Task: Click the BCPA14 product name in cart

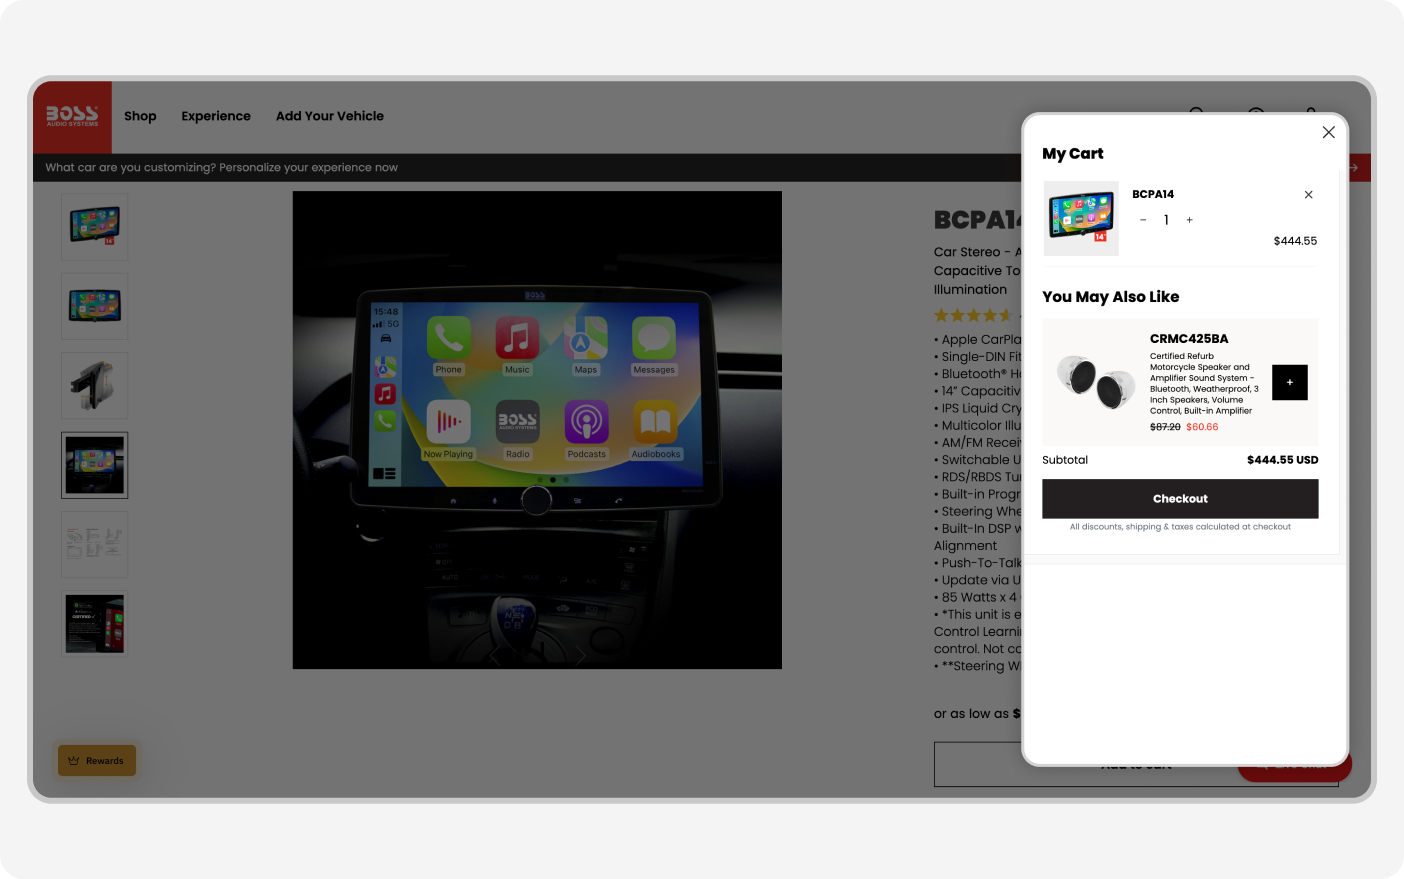Action: [x=1153, y=194]
